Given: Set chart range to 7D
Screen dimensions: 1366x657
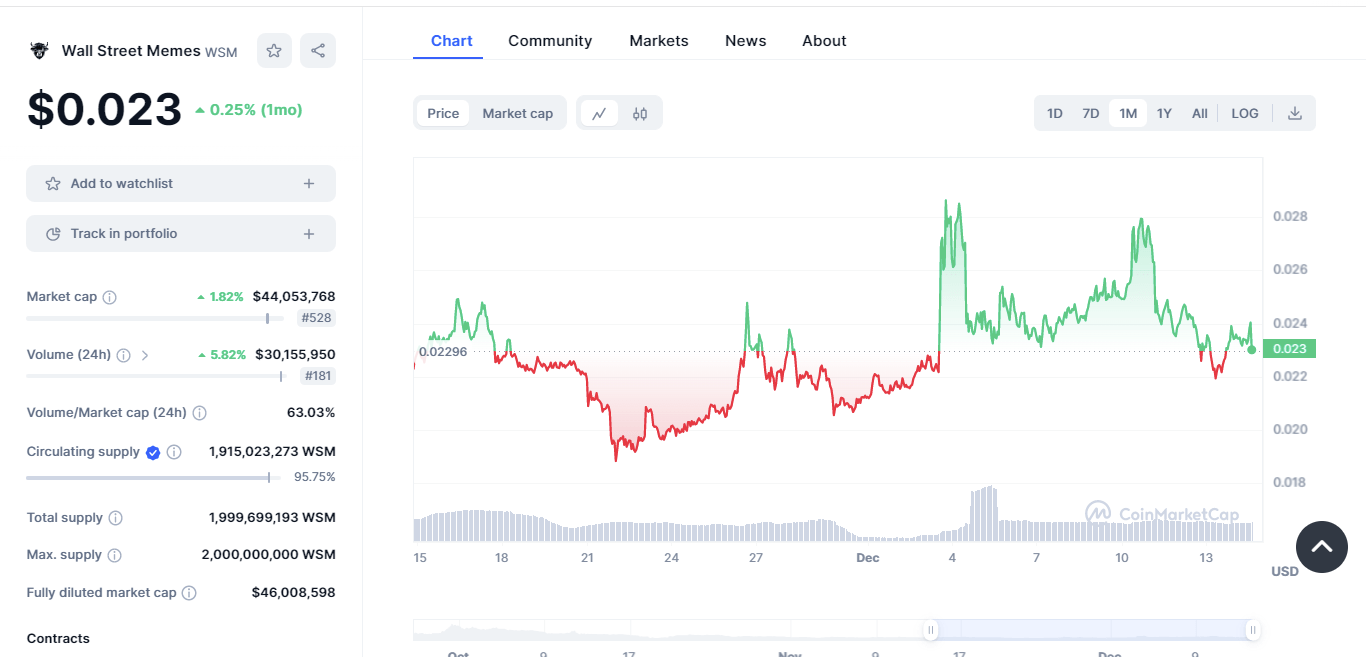Looking at the screenshot, I should tap(1091, 113).
